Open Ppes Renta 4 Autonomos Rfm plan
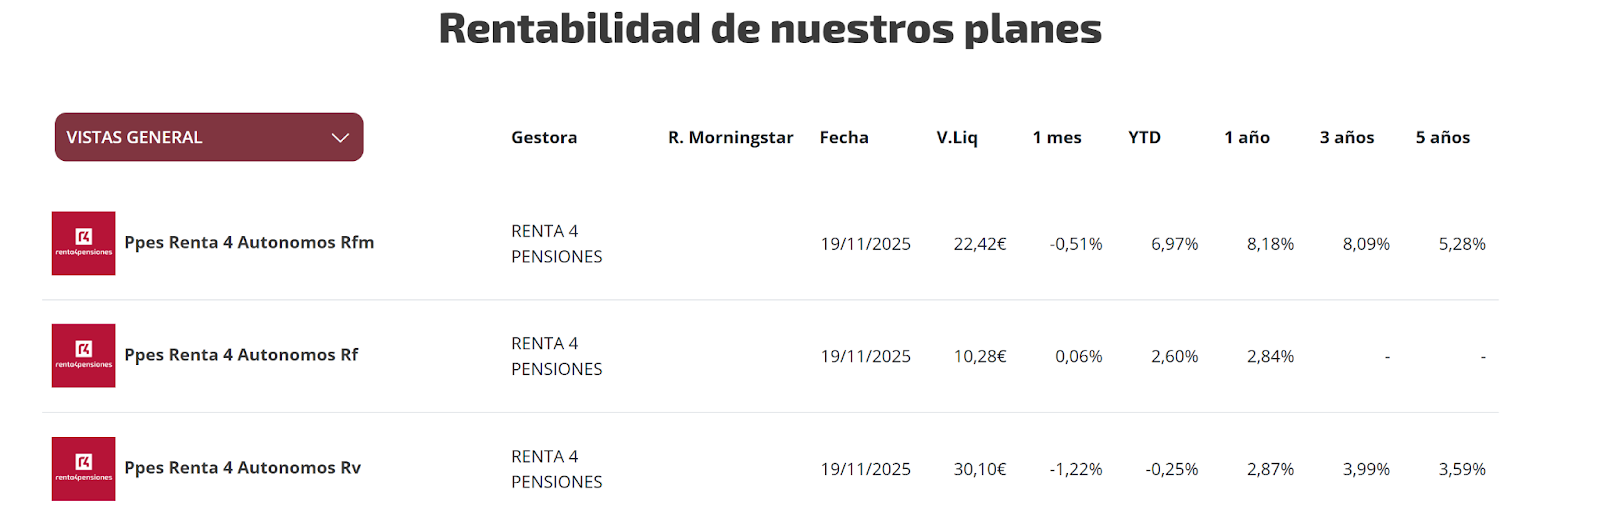 coord(249,243)
